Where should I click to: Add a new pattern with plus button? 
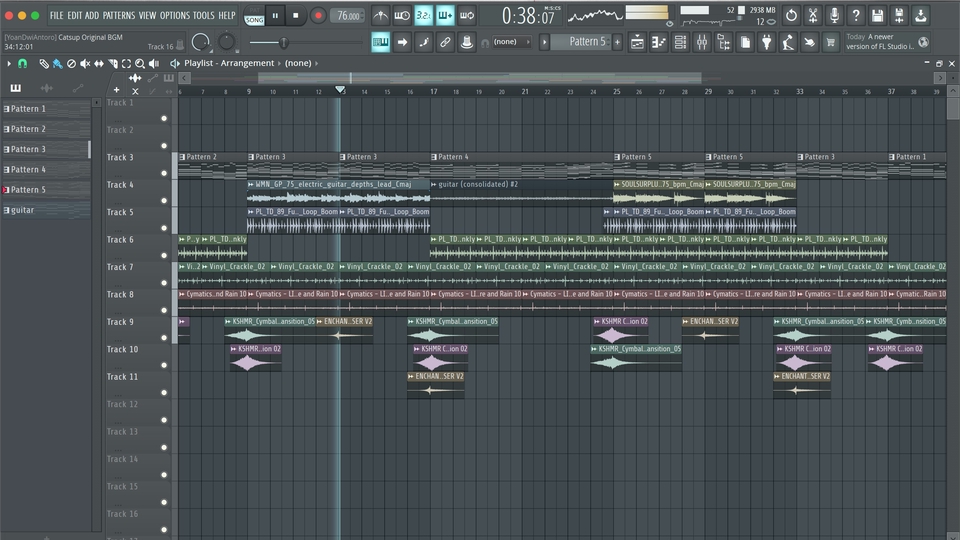point(617,42)
